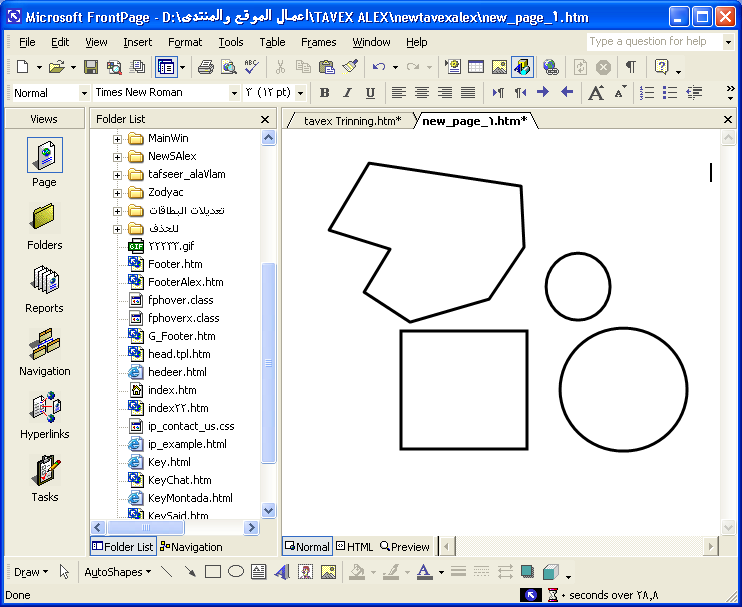Image resolution: width=742 pixels, height=607 pixels.
Task: Open the AutoShapes dropdown menu
Action: point(117,572)
